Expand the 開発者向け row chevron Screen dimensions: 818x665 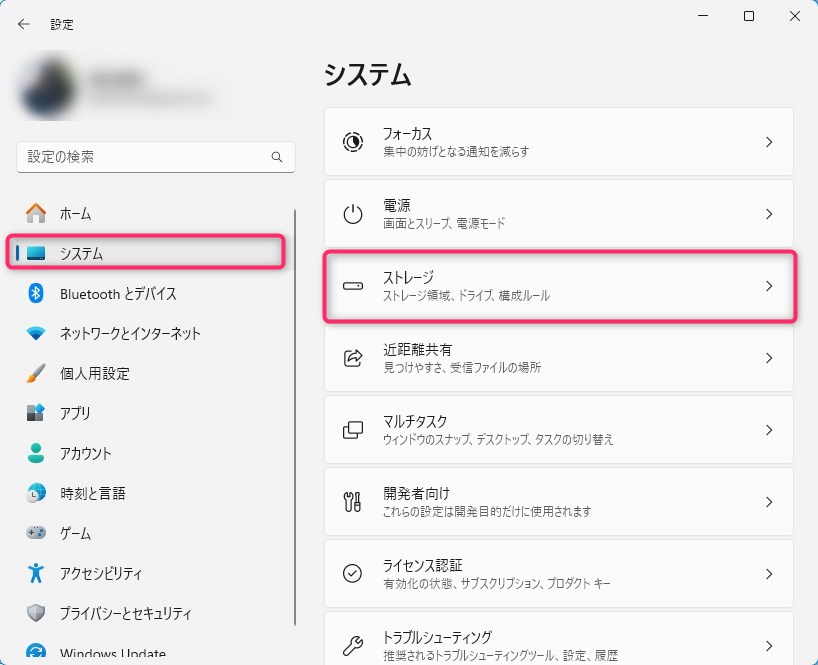point(769,502)
